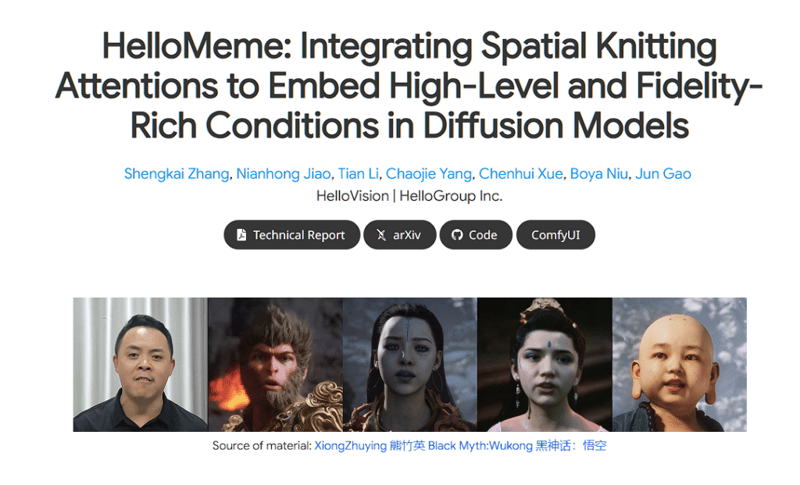
Task: Open the Technical Report button
Action: (x=292, y=235)
